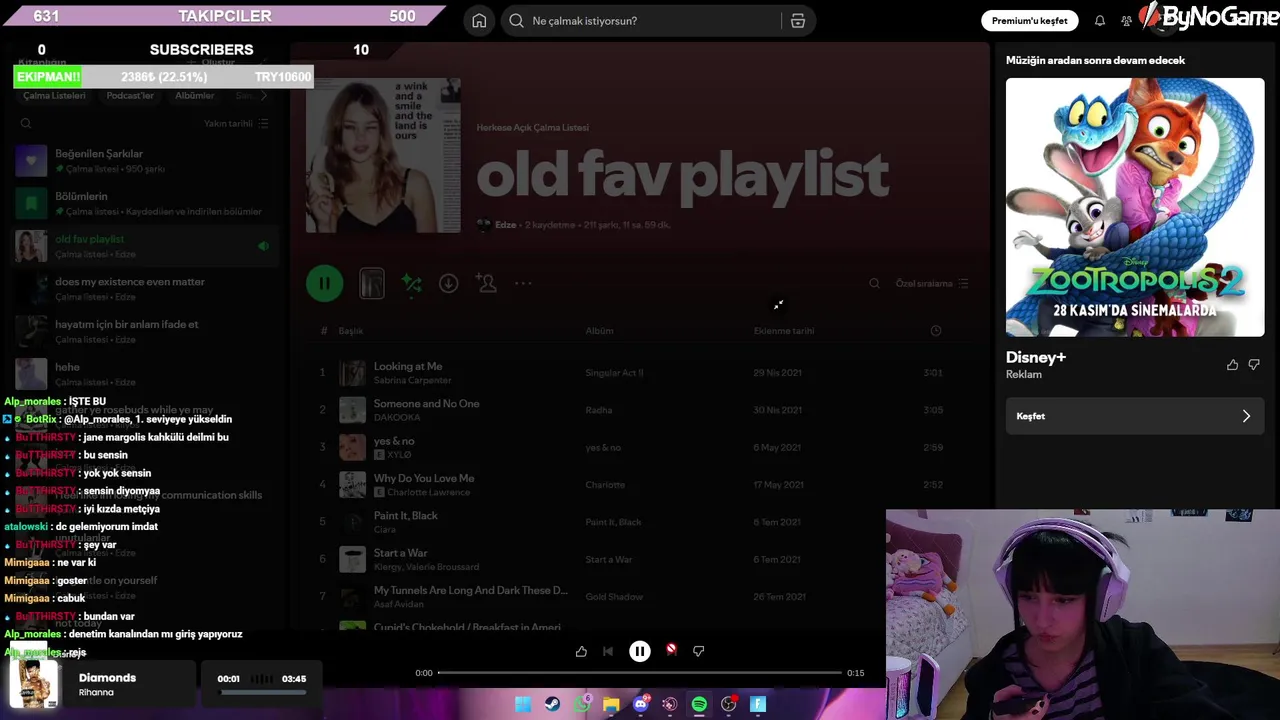Click the old fav playlist cover image

pyautogui.click(x=383, y=155)
